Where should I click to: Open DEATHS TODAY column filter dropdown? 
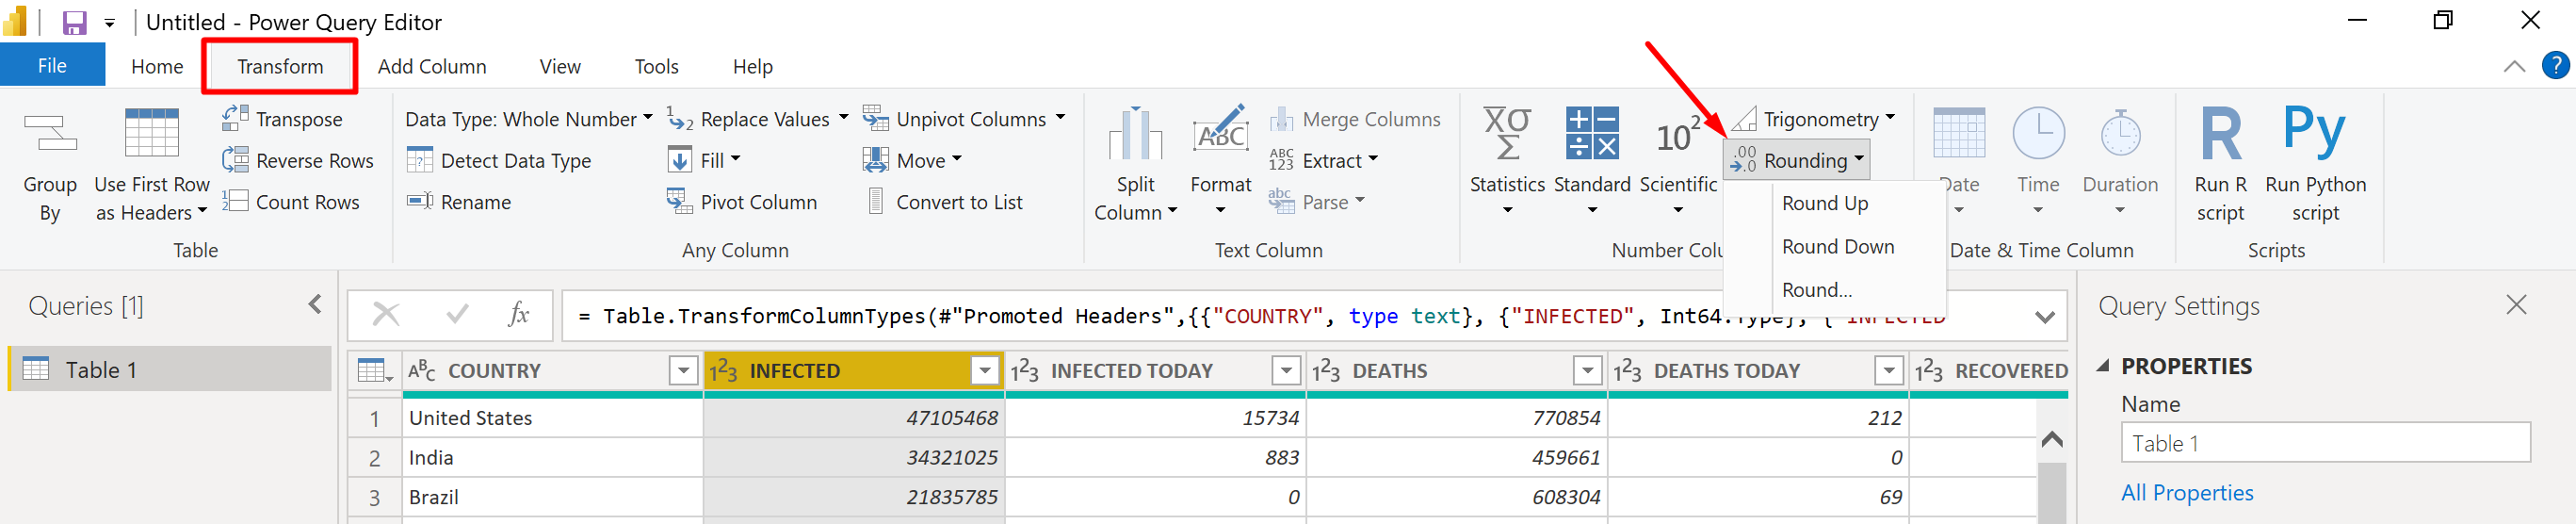(1888, 371)
